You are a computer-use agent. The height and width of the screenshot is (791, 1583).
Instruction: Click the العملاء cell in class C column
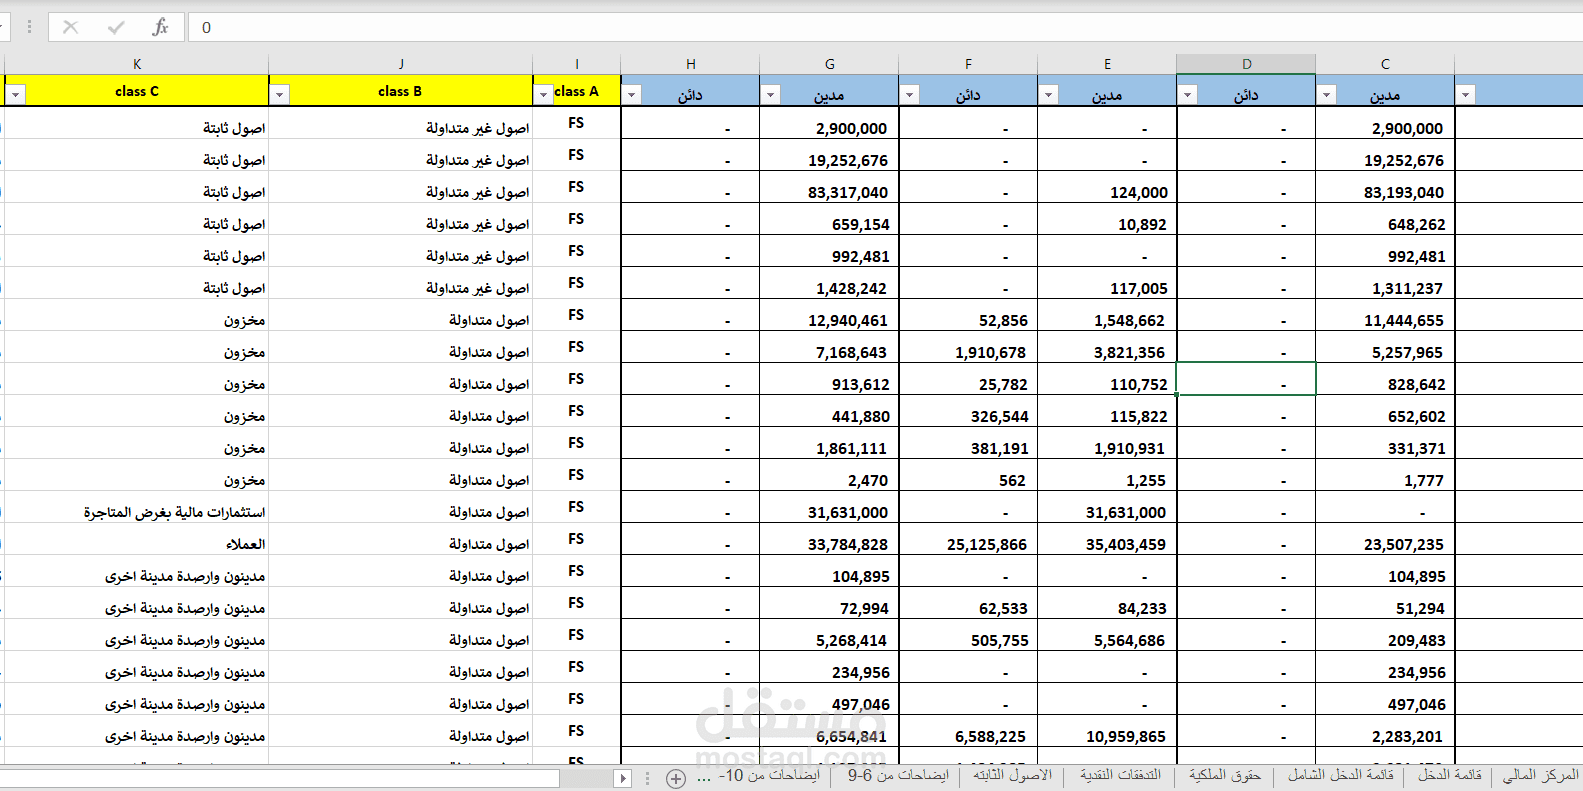137,540
